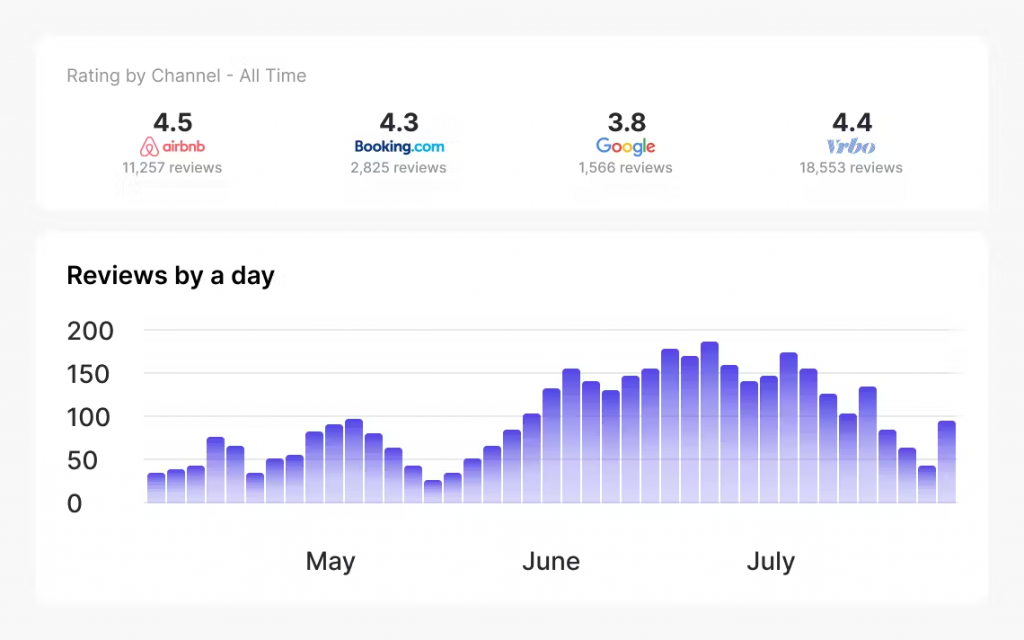The height and width of the screenshot is (640, 1024).
Task: Click the 1,566 Google reviews count
Action: coord(626,167)
